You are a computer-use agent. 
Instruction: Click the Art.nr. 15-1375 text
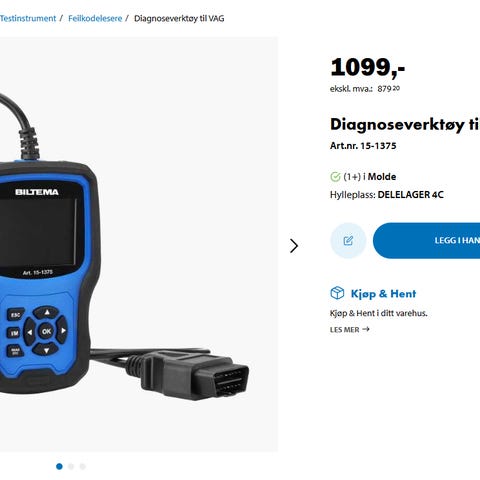pos(363,146)
